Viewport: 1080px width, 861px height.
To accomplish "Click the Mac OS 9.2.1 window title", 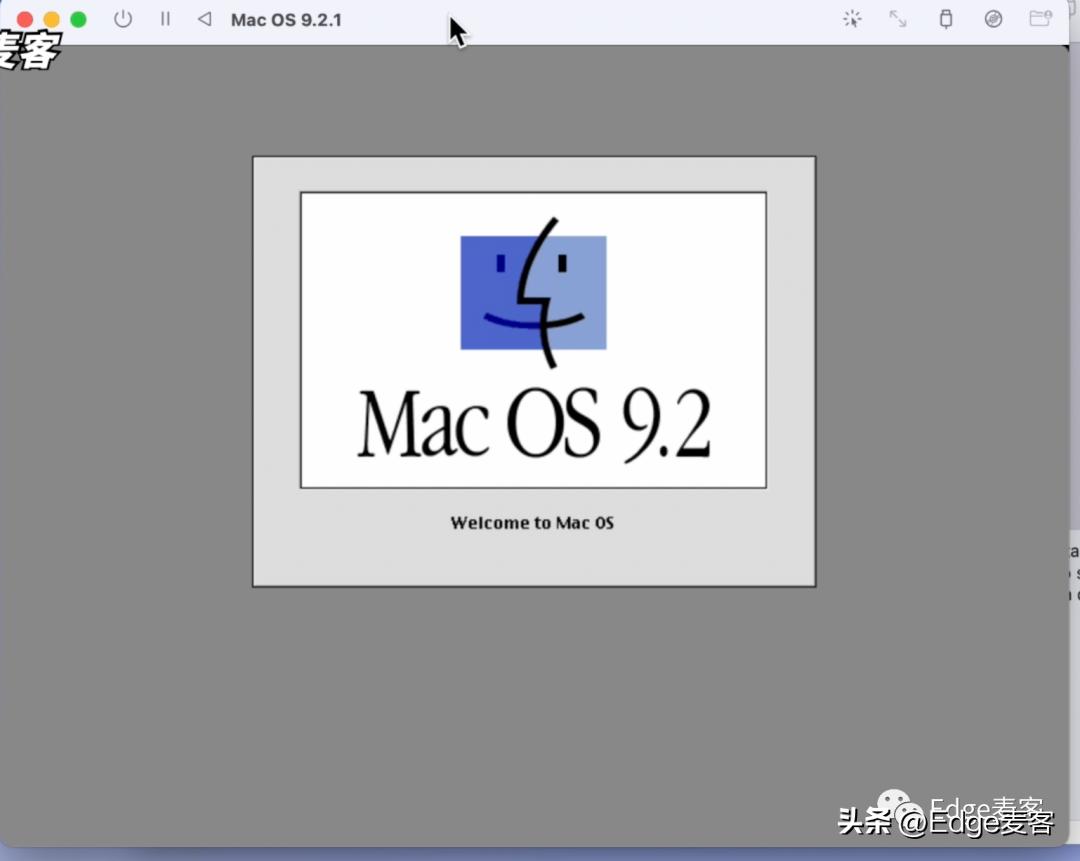I will [x=286, y=19].
